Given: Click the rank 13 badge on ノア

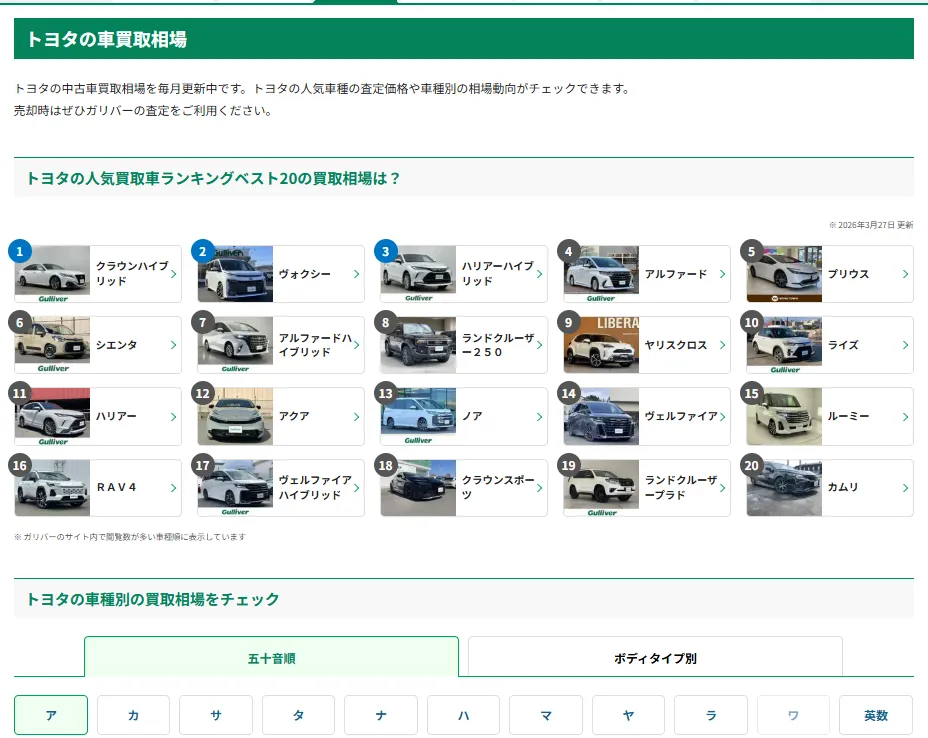Looking at the screenshot, I should tap(385, 394).
